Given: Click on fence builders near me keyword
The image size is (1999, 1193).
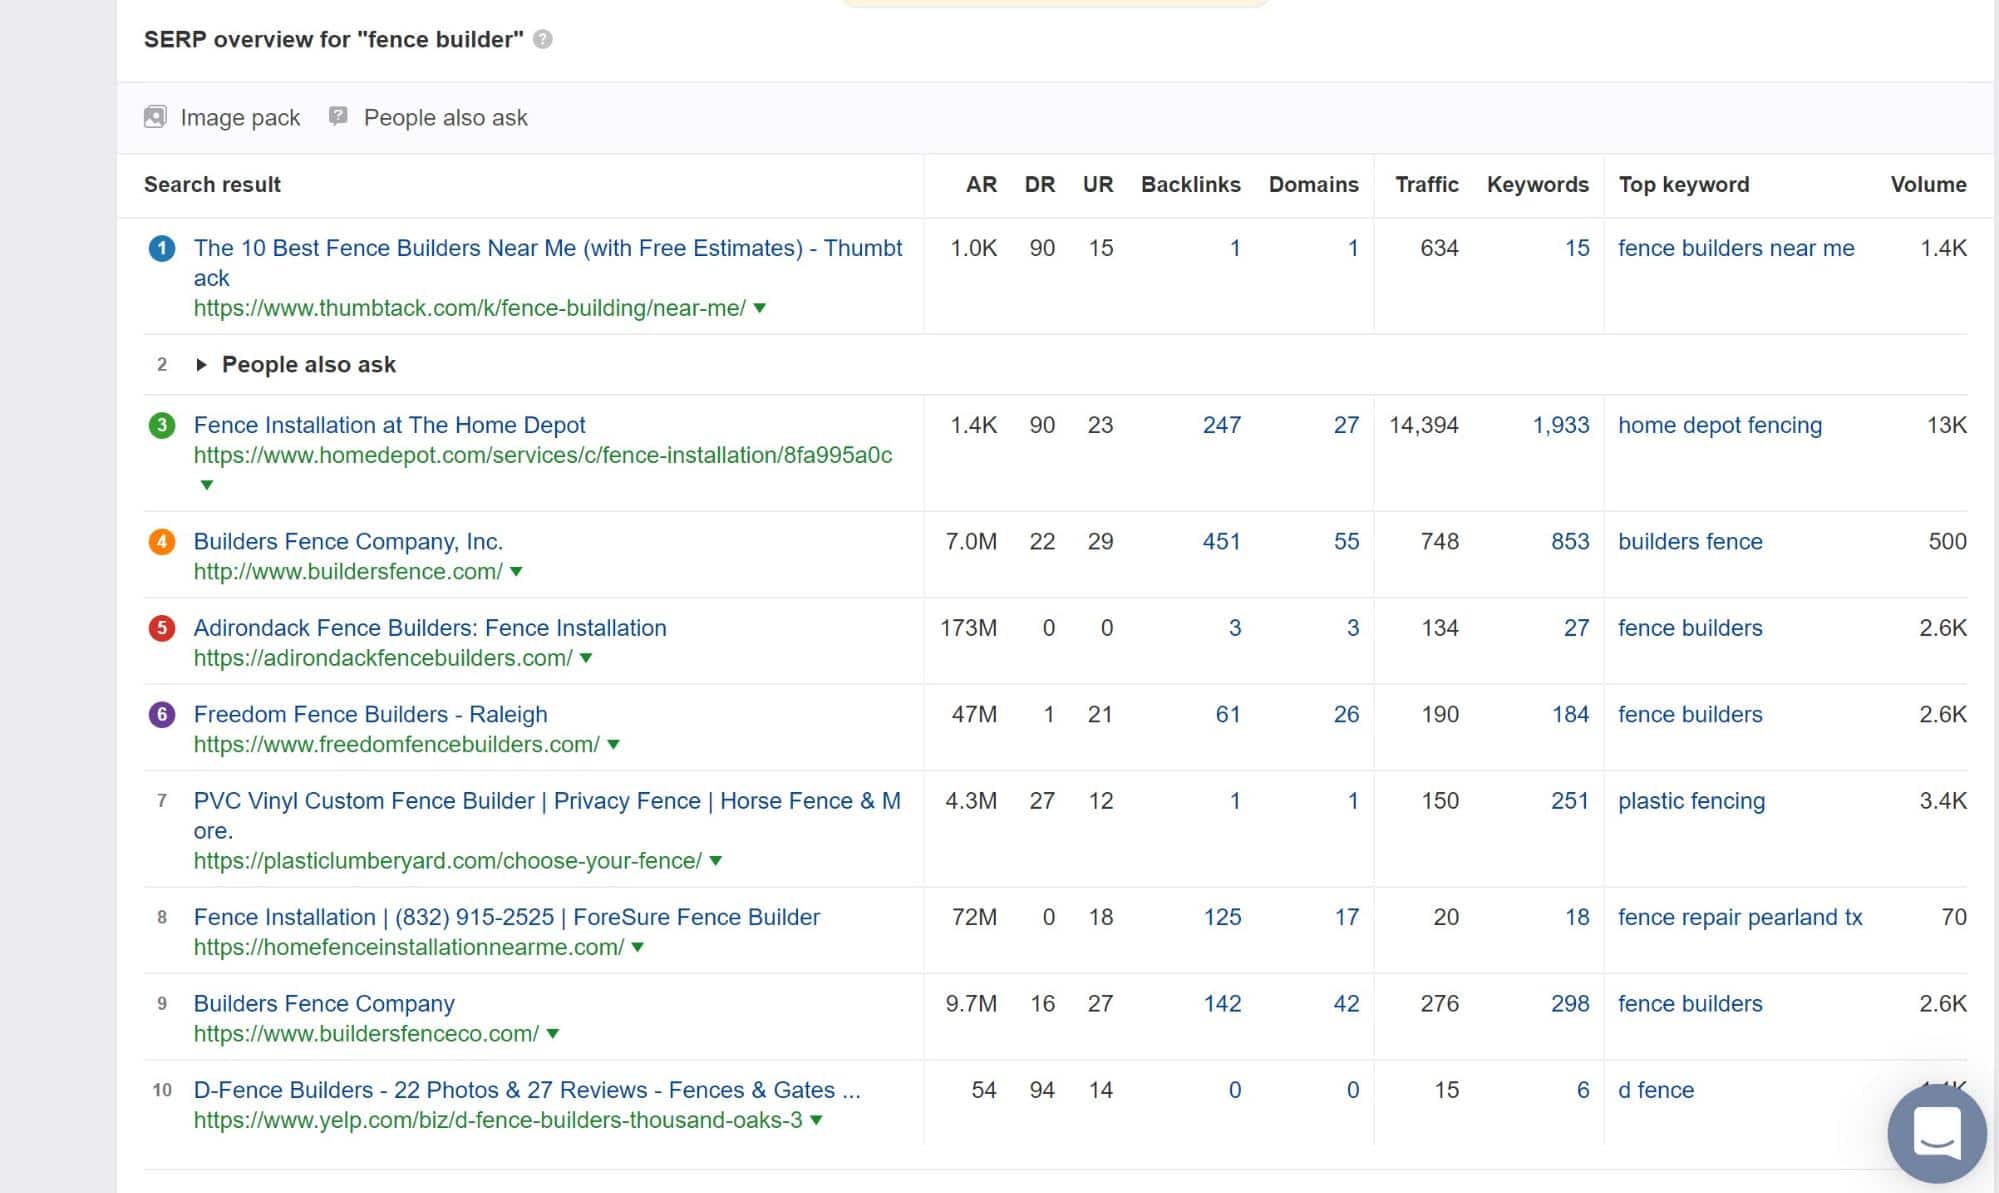Looking at the screenshot, I should tap(1735, 249).
